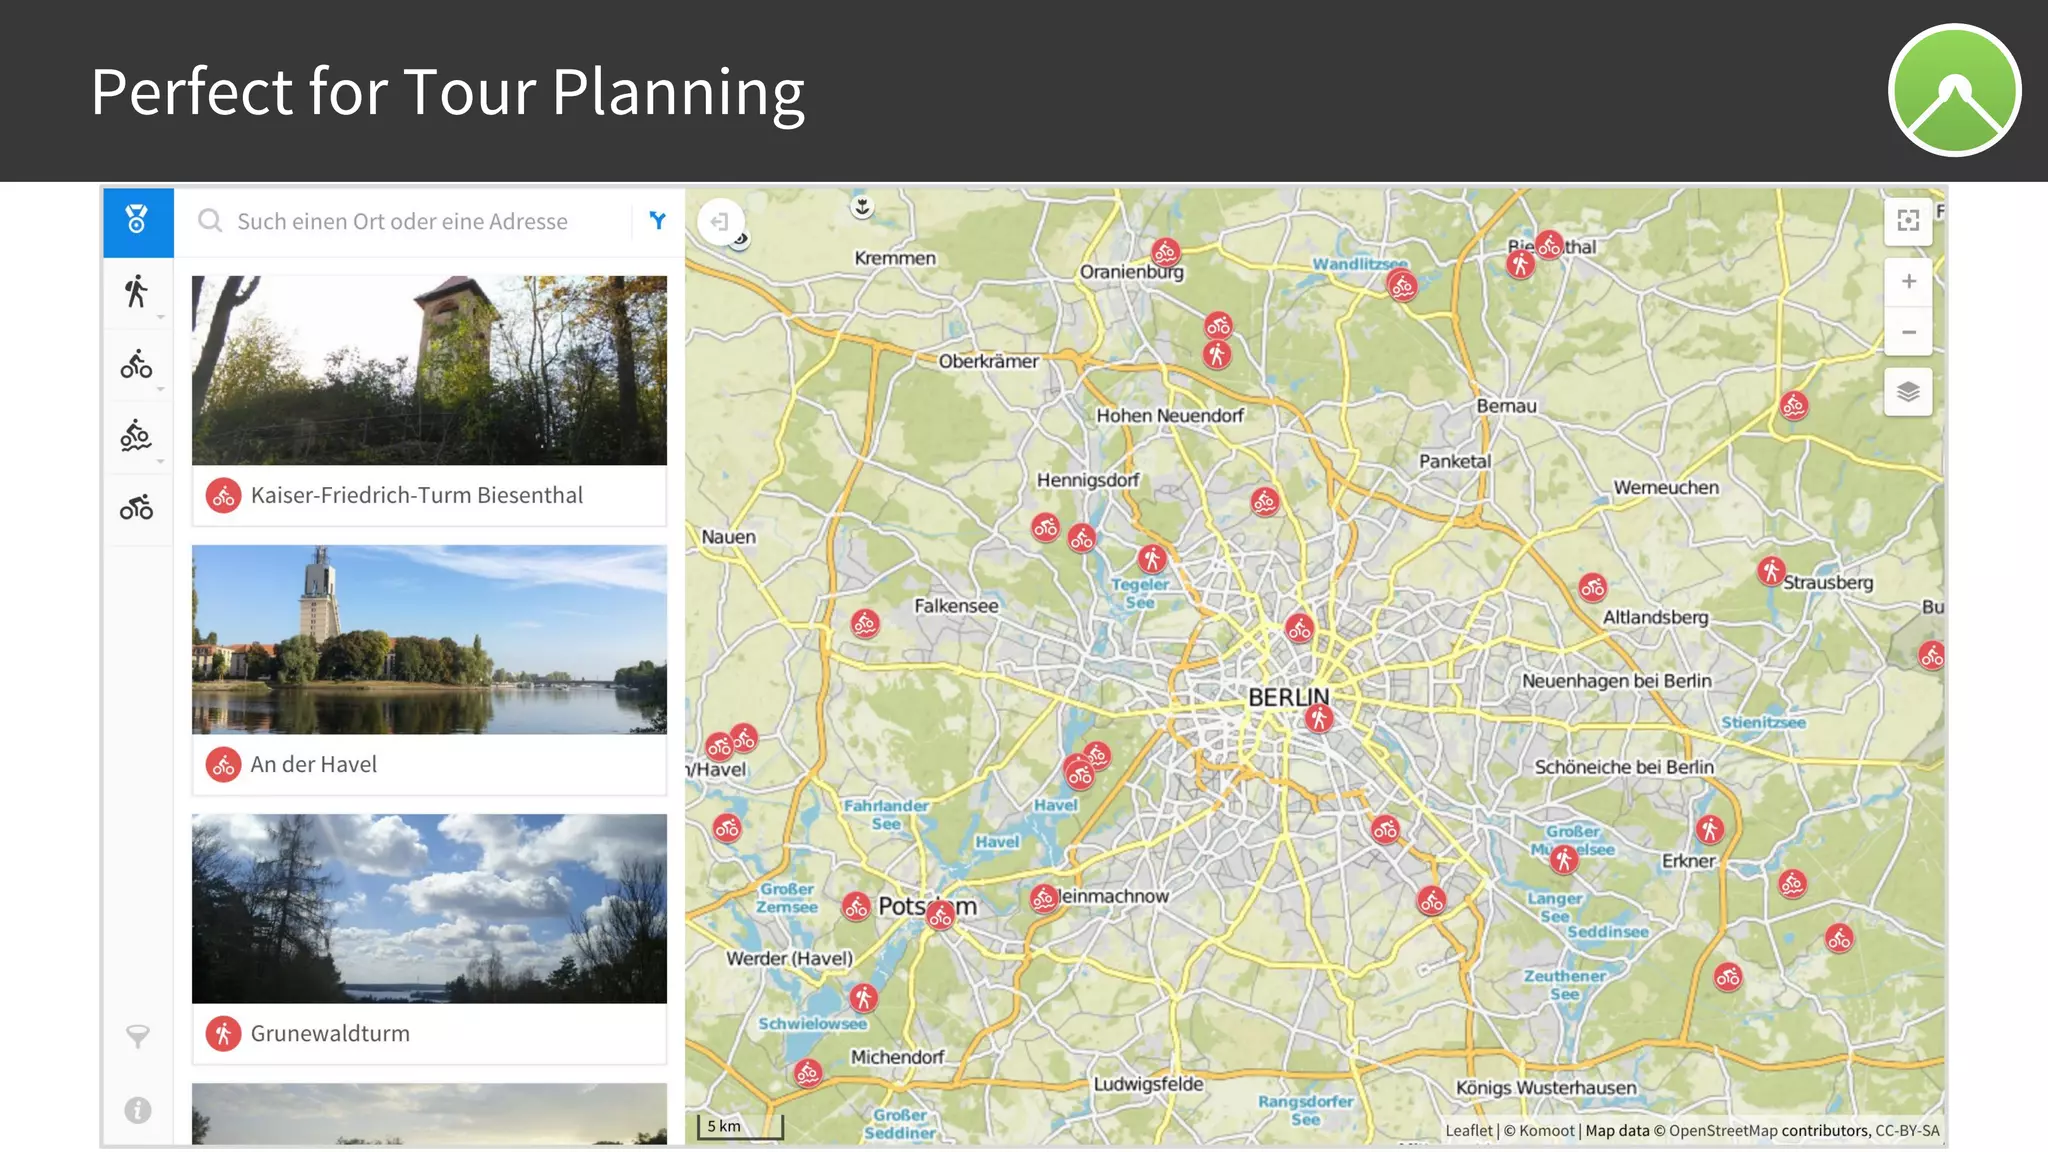Click the marker near Wandlitzsee
This screenshot has width=2048, height=1152.
(1402, 287)
